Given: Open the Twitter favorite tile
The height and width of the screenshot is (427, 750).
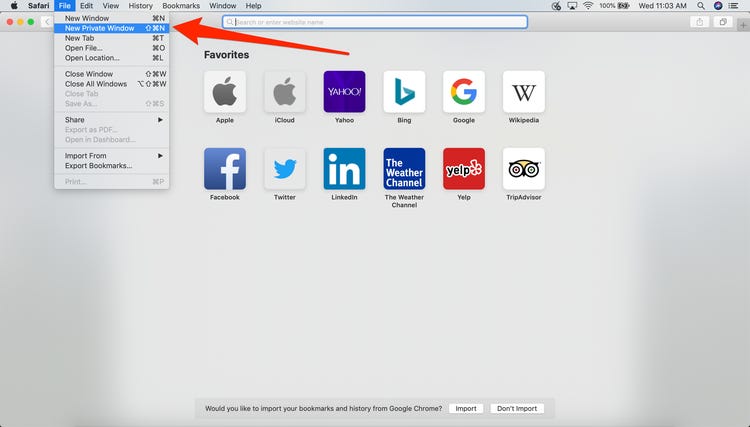Looking at the screenshot, I should (285, 169).
